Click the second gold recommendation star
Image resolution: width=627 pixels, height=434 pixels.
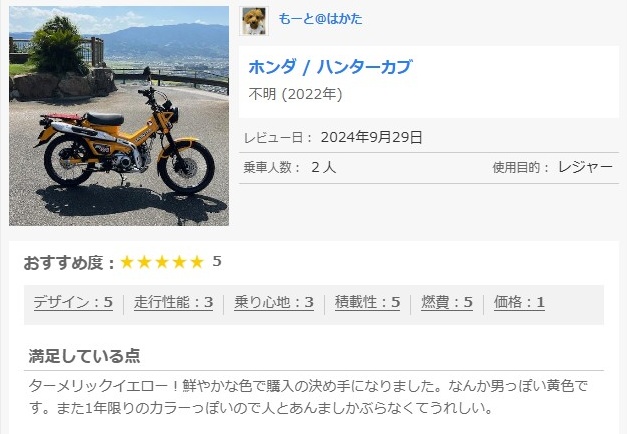(x=144, y=262)
